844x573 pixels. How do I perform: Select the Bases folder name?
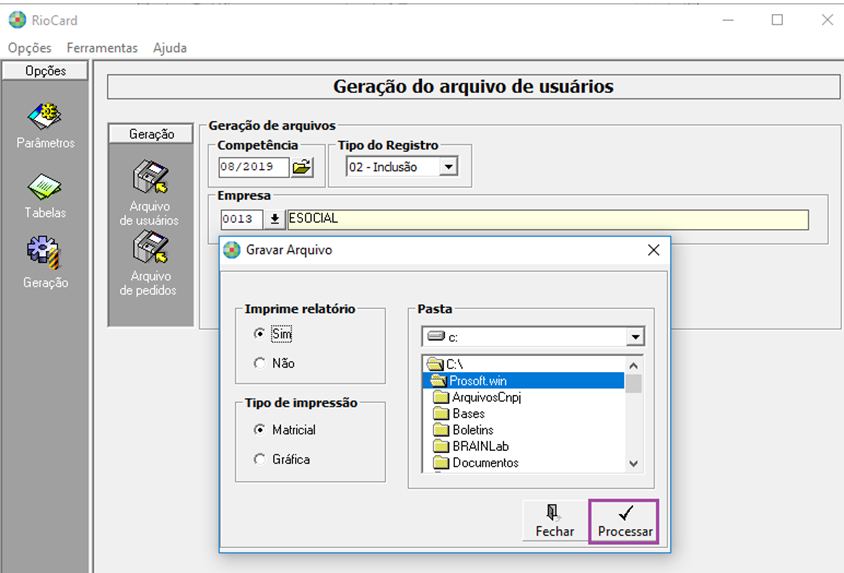coord(468,414)
